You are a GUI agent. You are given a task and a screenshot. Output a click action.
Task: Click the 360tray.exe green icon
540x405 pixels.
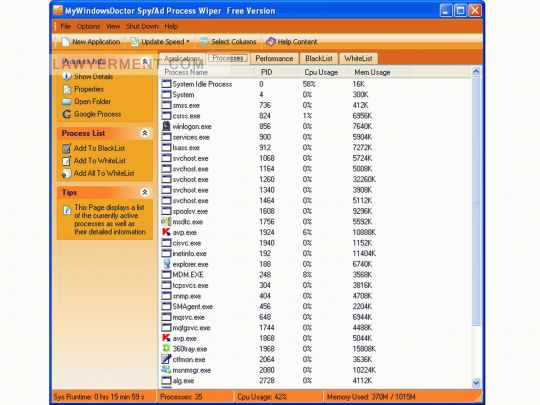166,349
